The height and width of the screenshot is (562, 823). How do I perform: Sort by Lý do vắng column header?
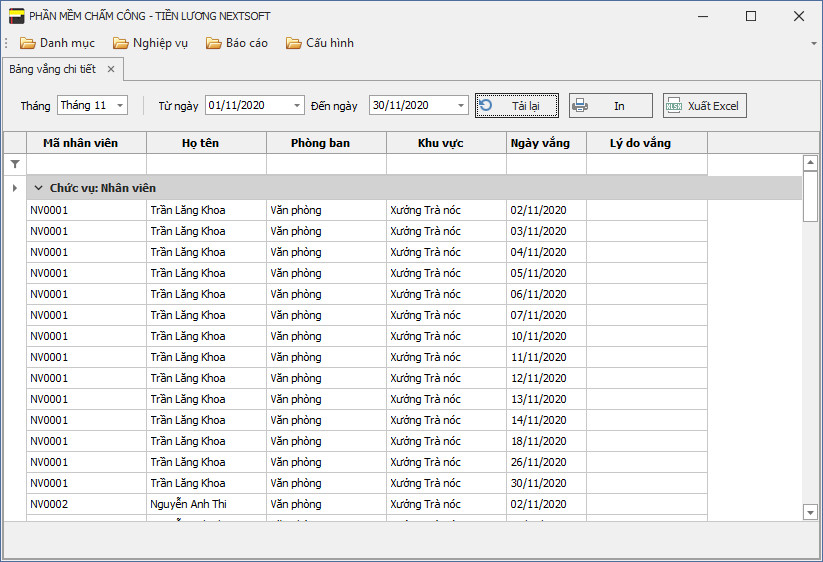pos(647,143)
